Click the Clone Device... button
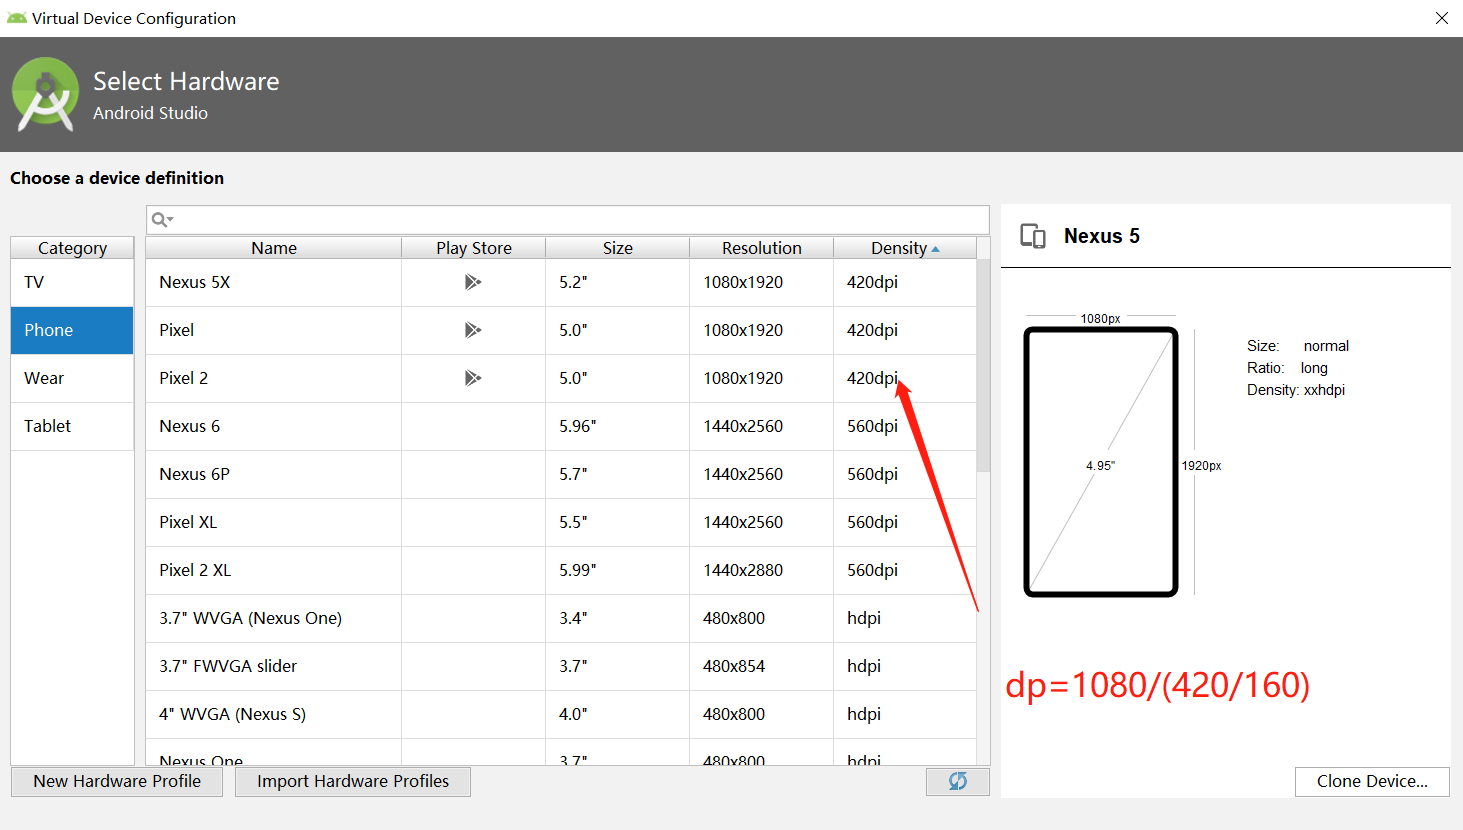 (x=1372, y=781)
